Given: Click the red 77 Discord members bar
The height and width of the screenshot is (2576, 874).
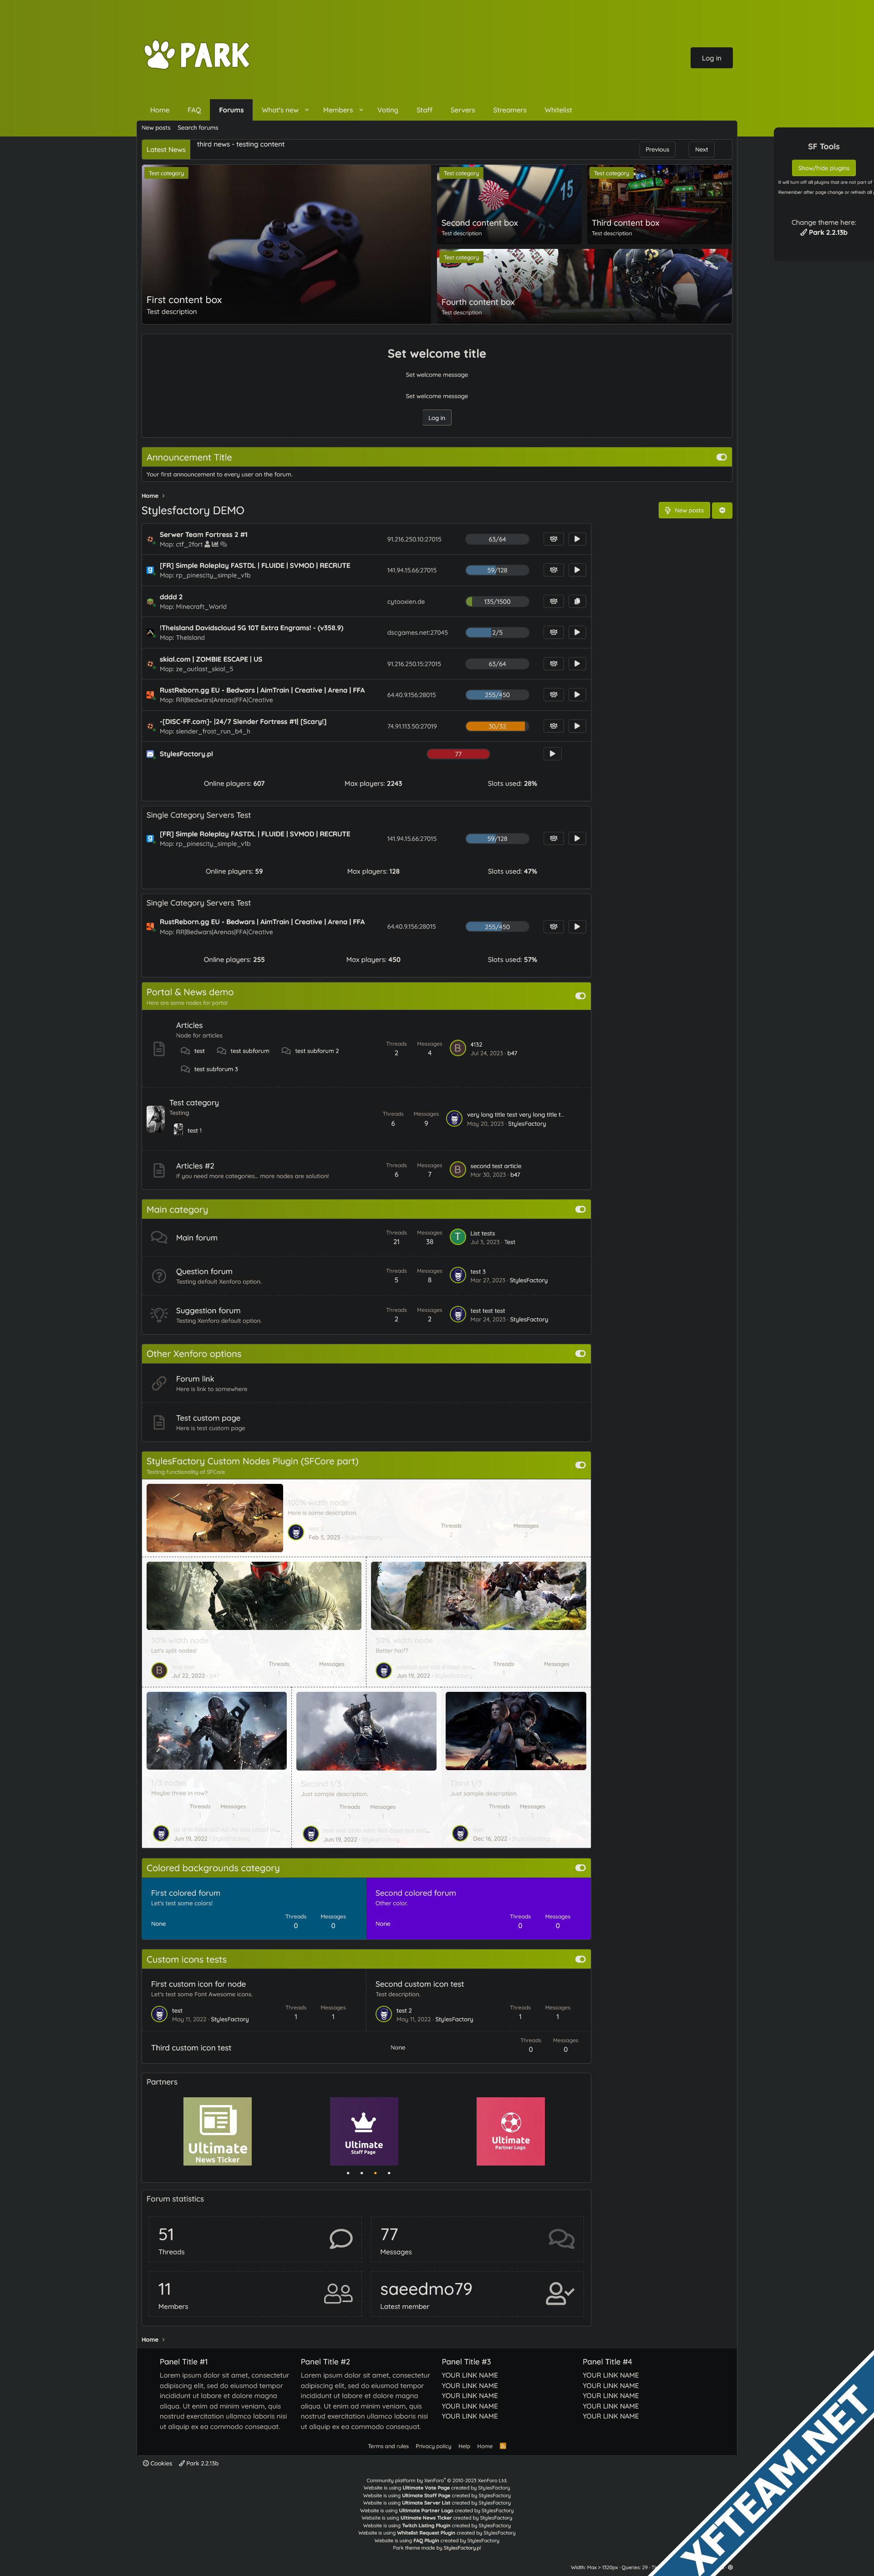Looking at the screenshot, I should tap(458, 754).
